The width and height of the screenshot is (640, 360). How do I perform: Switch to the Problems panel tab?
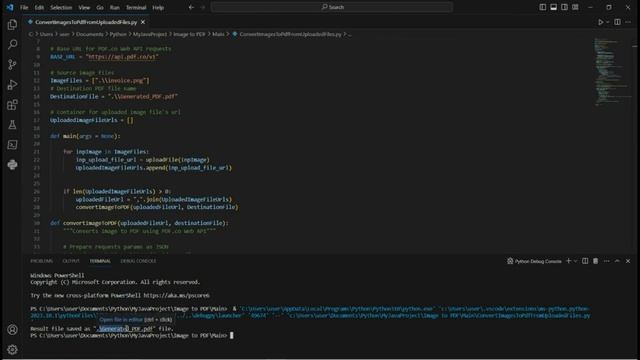[42, 261]
